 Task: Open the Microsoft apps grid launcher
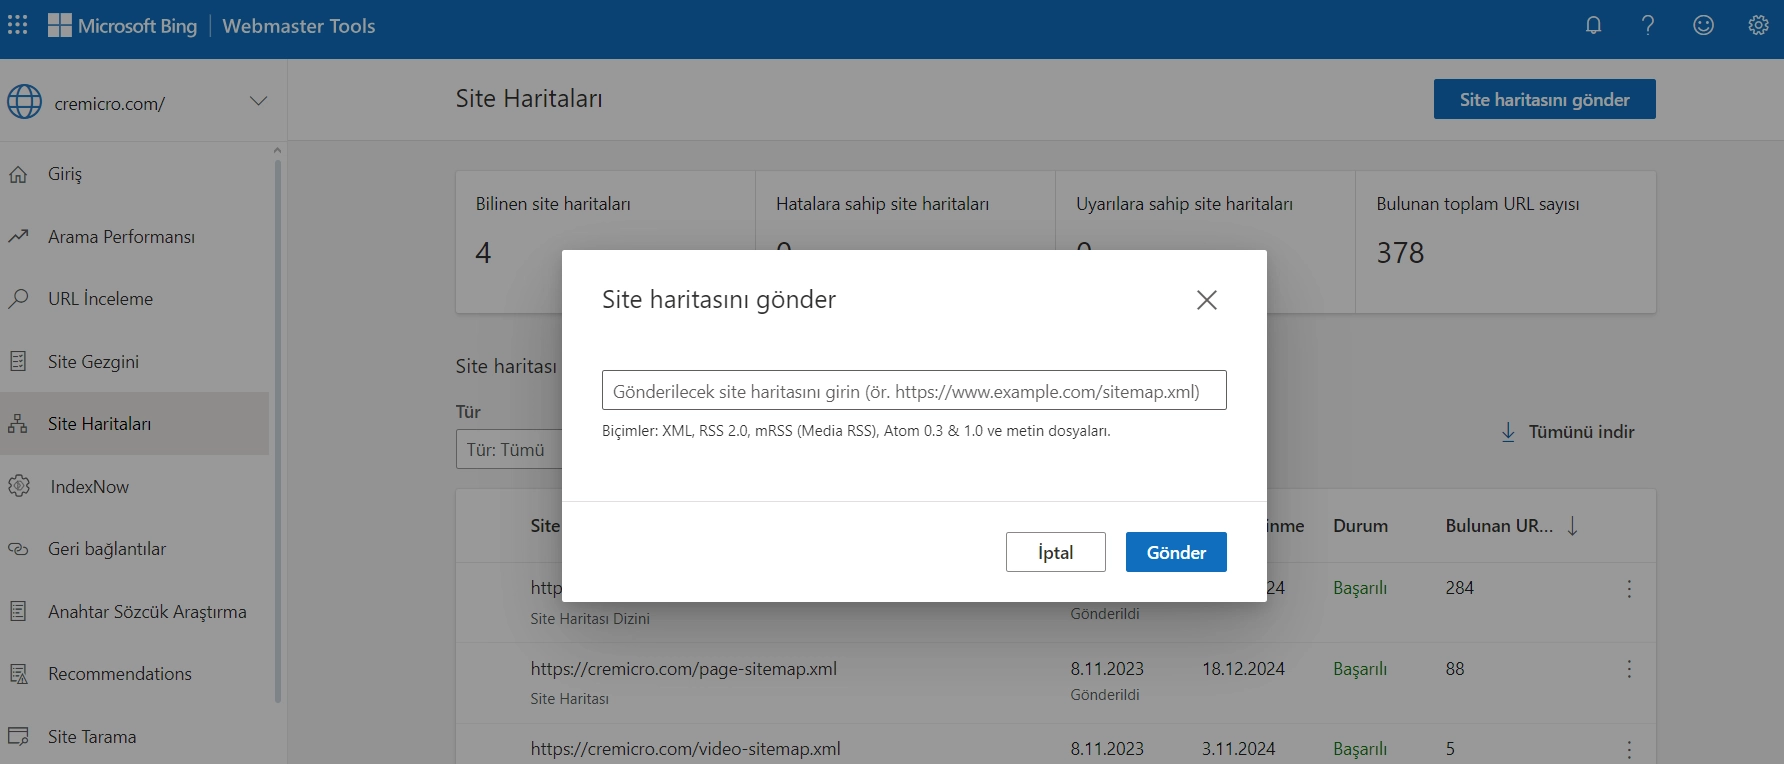[x=18, y=25]
